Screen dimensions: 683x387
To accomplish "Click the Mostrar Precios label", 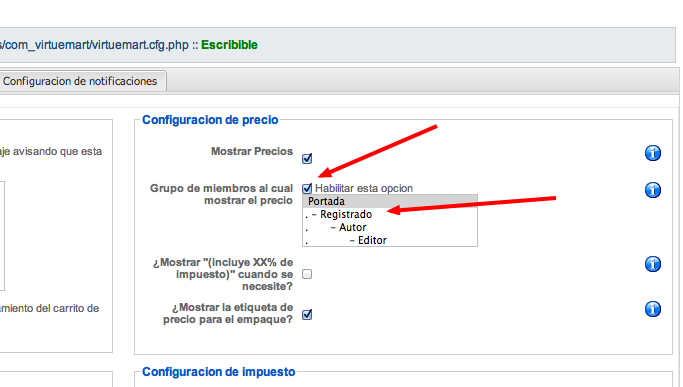I will tap(252, 151).
